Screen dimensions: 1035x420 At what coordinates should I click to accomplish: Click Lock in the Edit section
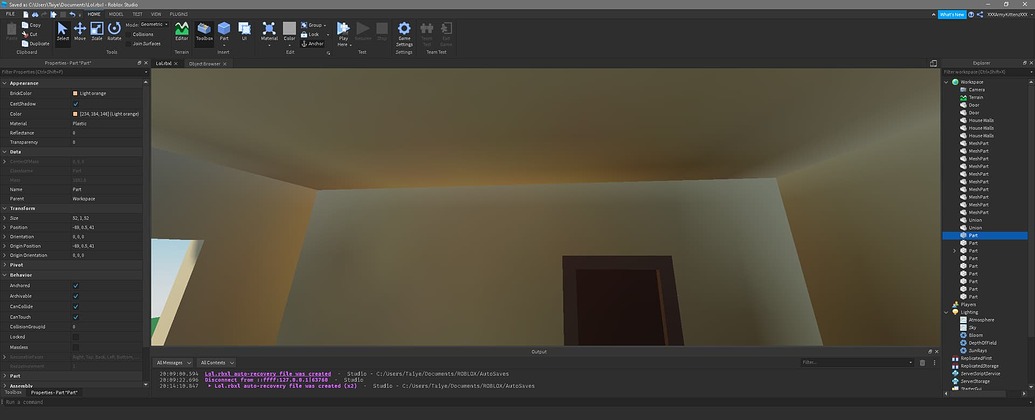point(314,34)
